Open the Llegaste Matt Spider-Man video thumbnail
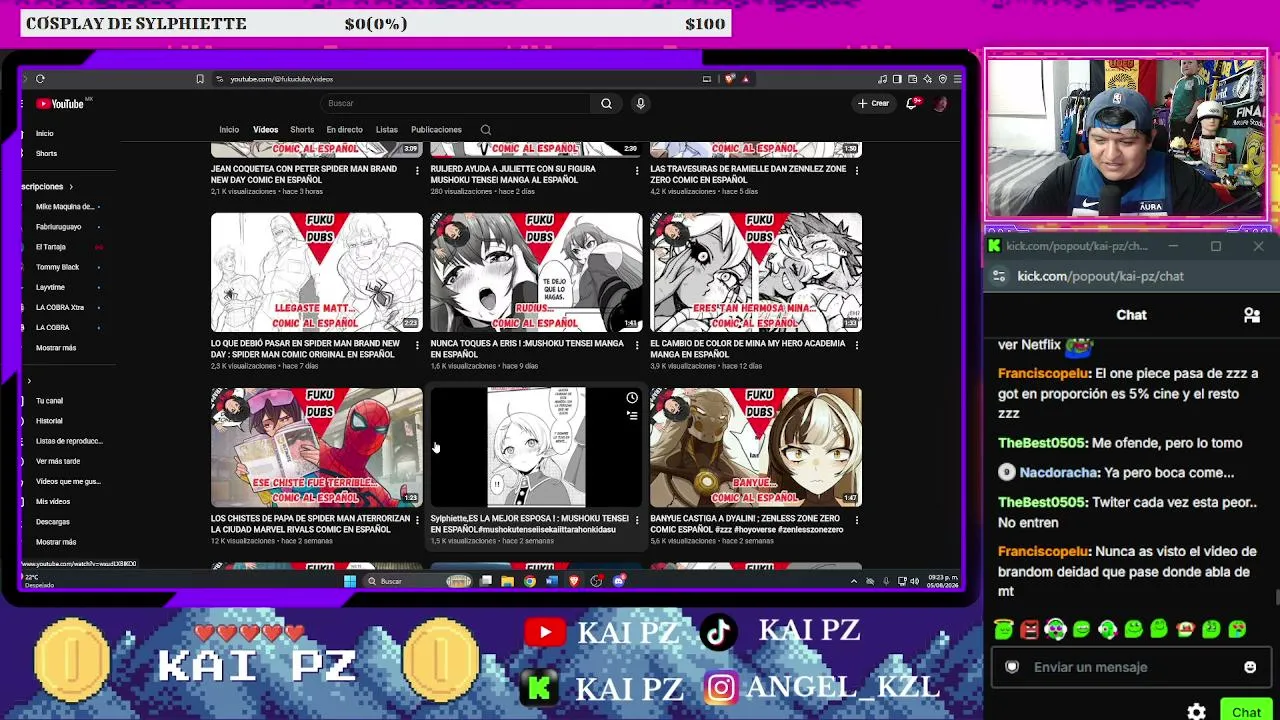Screen dimensions: 1280x720 [317, 272]
